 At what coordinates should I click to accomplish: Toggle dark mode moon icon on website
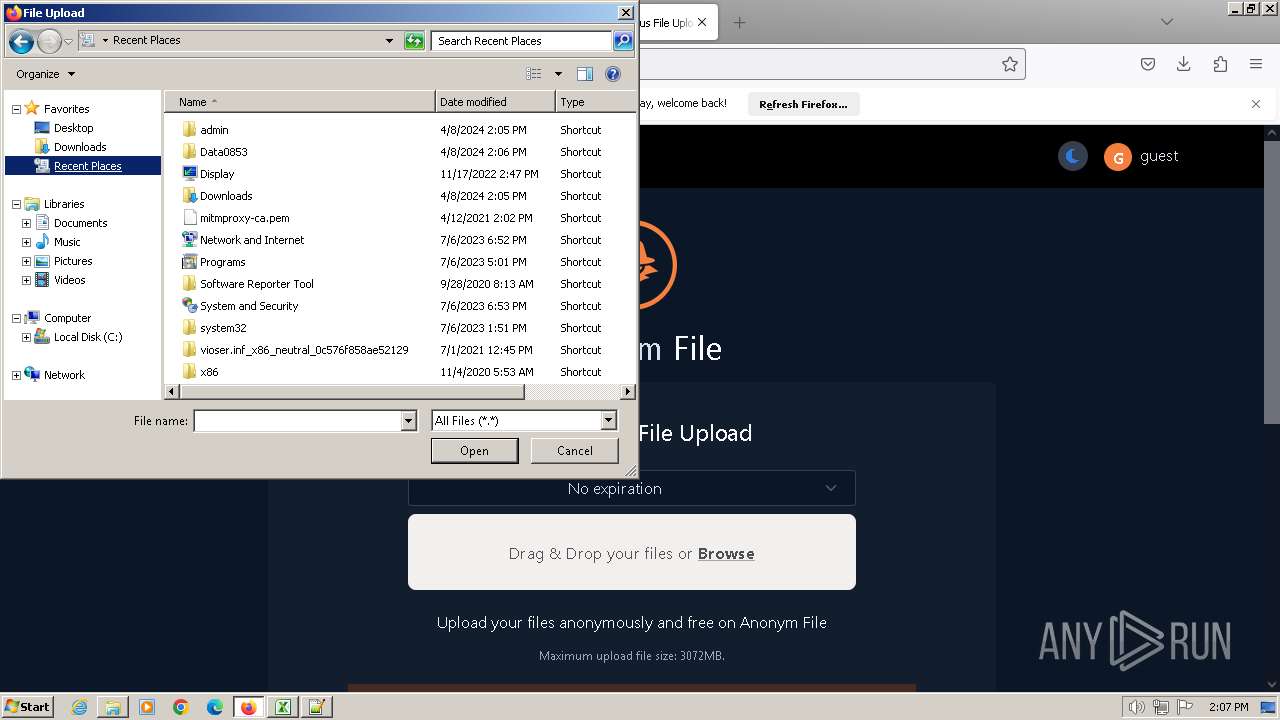point(1072,156)
